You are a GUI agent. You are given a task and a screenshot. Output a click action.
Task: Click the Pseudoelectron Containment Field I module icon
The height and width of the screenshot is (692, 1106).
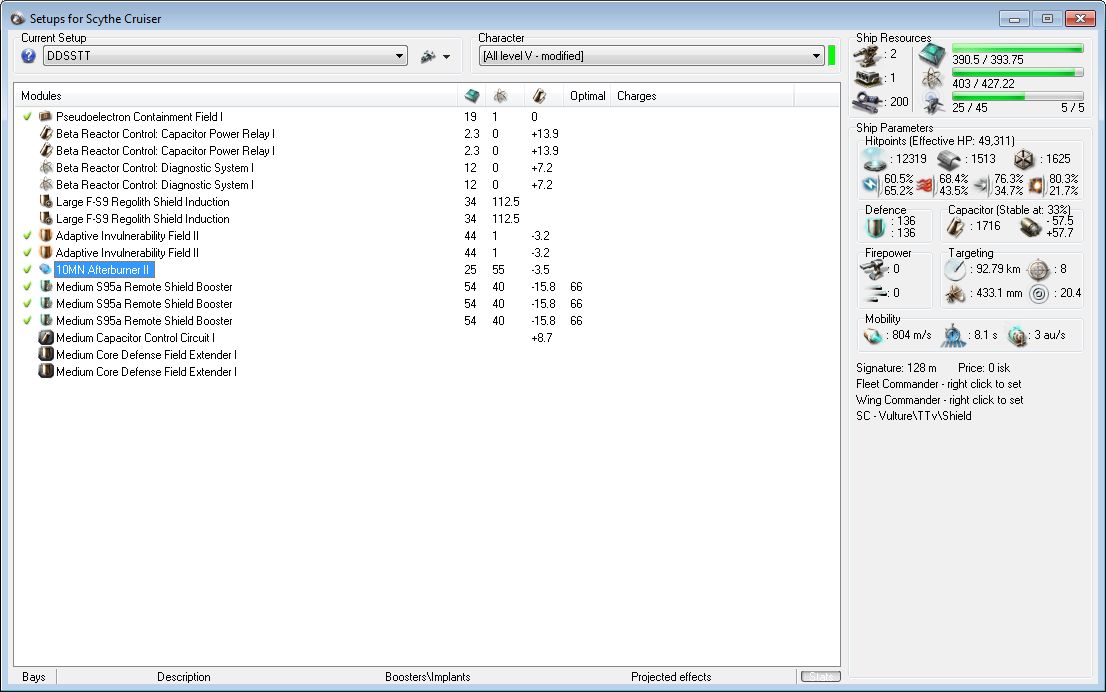point(46,117)
